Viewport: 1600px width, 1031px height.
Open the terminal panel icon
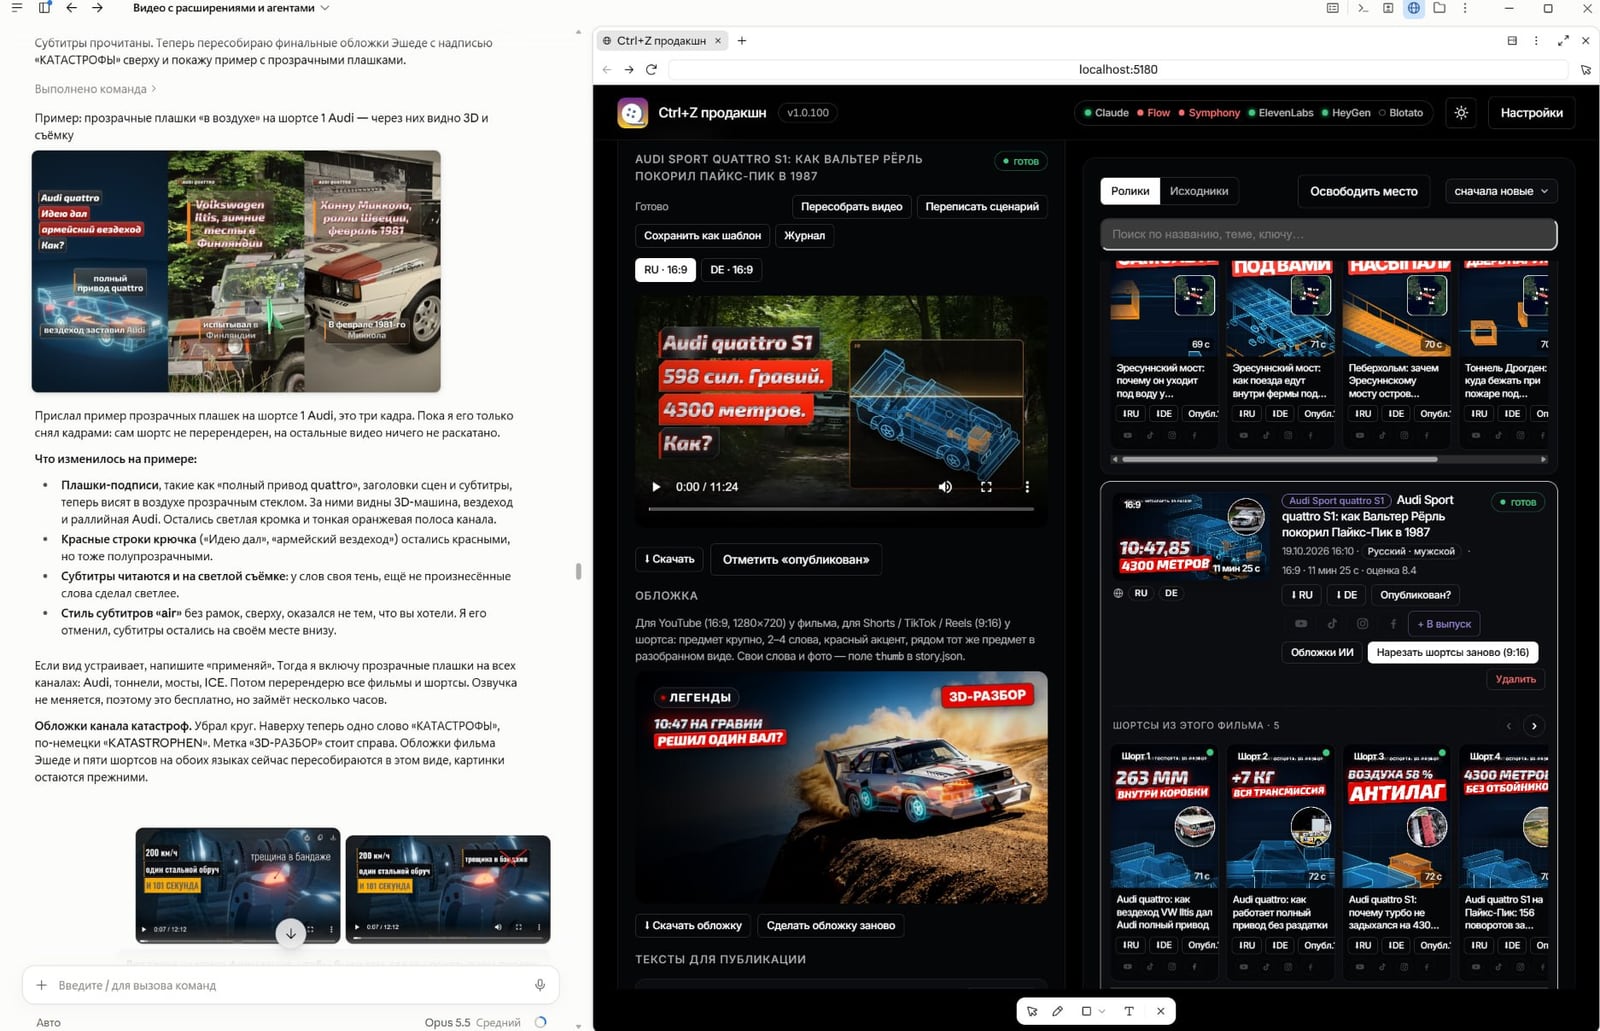tap(1362, 8)
